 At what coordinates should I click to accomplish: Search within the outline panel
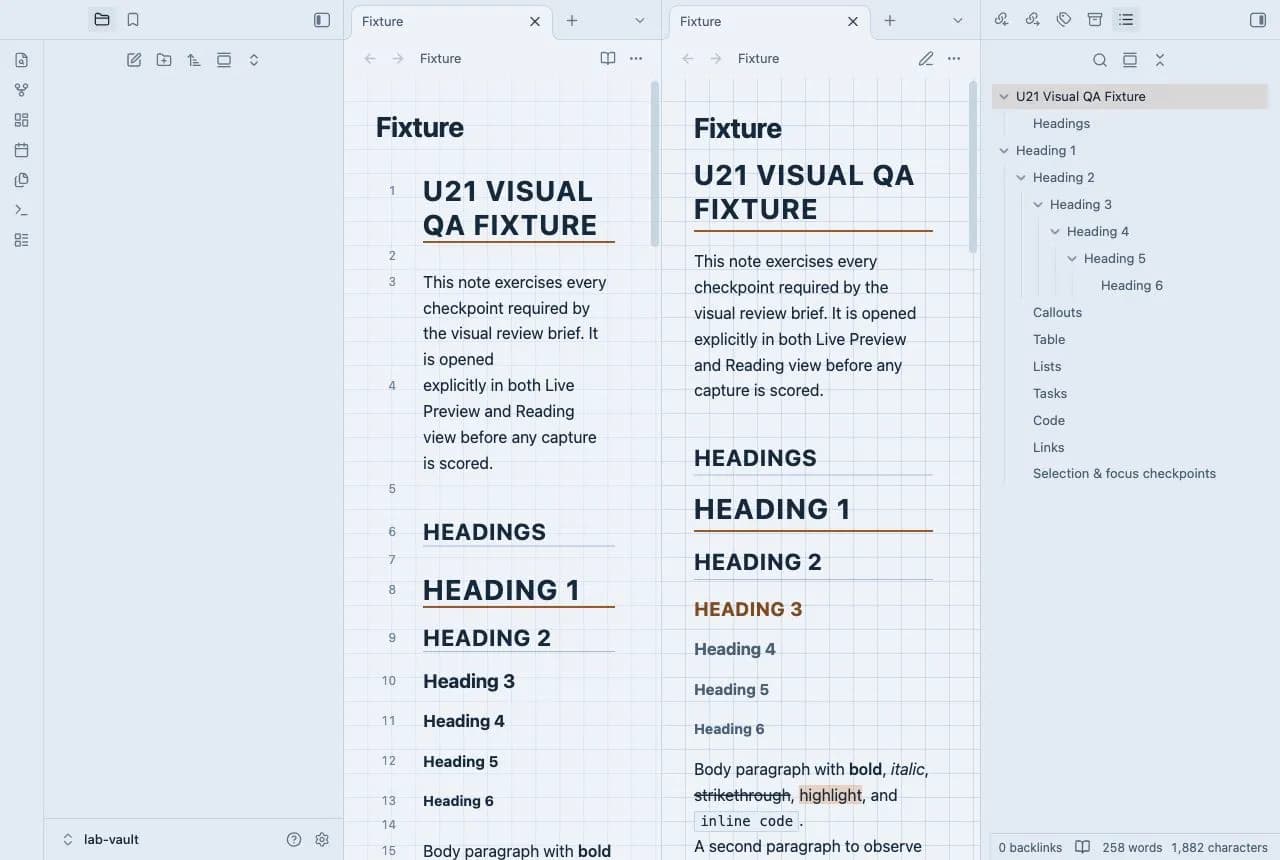click(1100, 60)
